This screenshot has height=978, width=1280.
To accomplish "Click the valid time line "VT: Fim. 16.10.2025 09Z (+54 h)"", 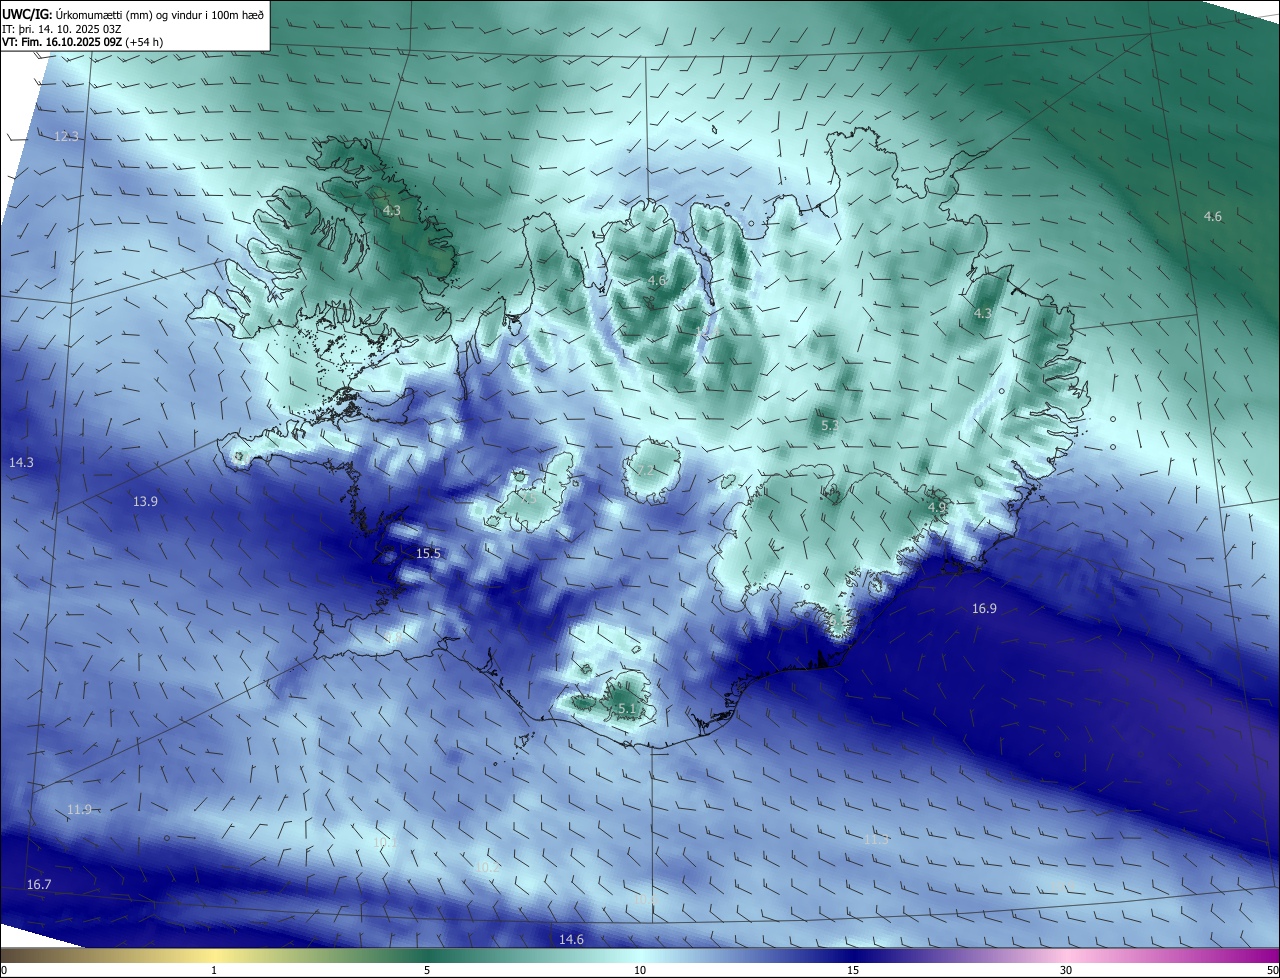I will pos(83,42).
